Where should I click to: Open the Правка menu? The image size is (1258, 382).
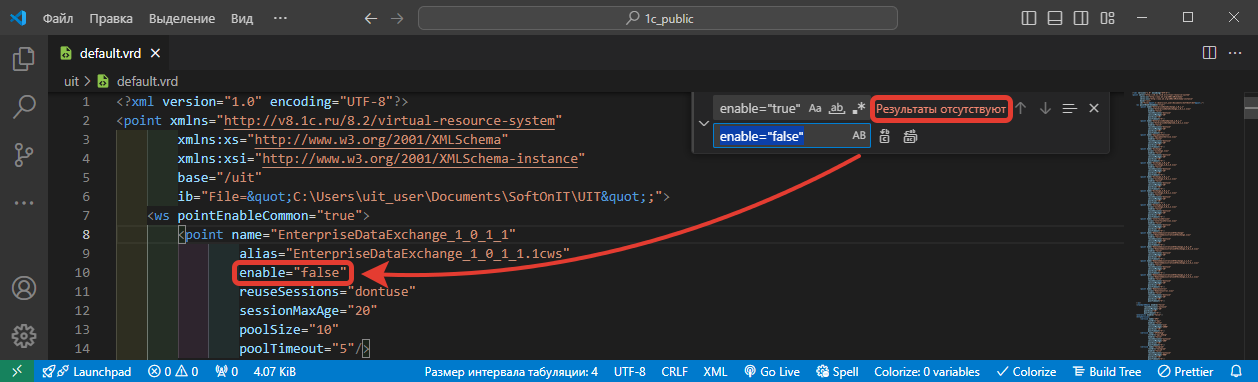pyautogui.click(x=110, y=18)
